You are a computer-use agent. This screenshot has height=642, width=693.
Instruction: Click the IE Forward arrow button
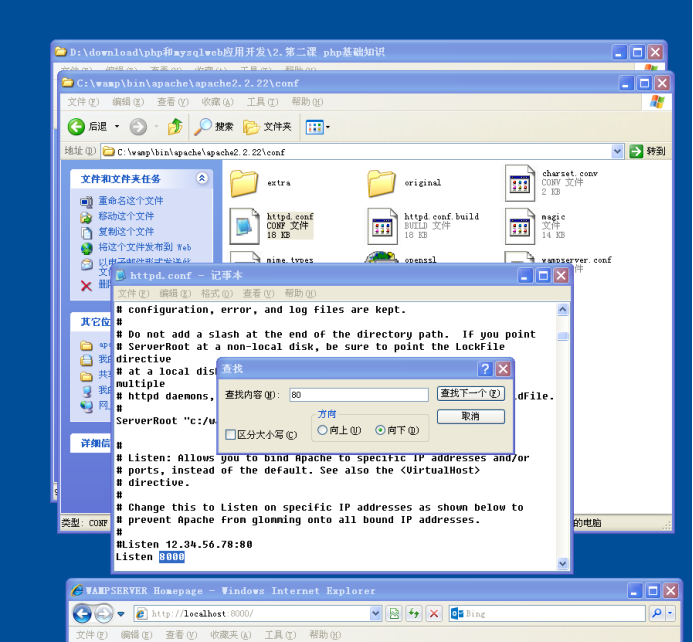[104, 613]
